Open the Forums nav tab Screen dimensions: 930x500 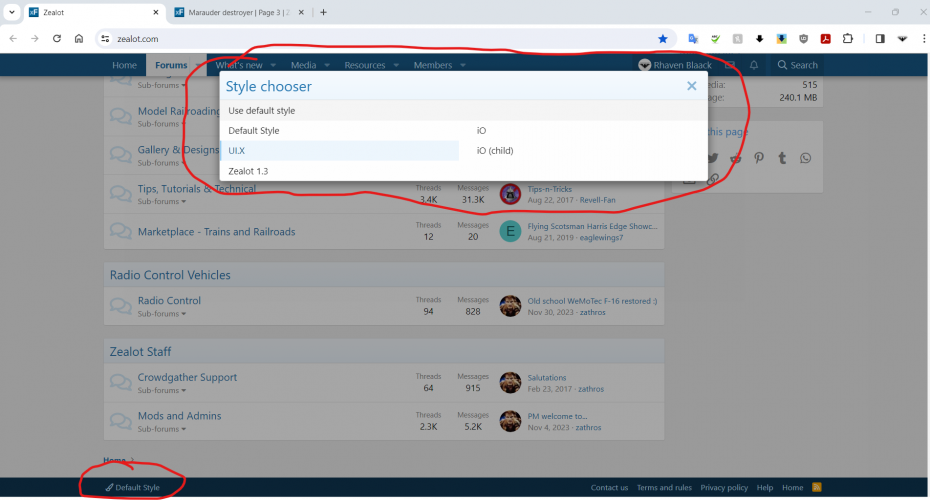(171, 65)
